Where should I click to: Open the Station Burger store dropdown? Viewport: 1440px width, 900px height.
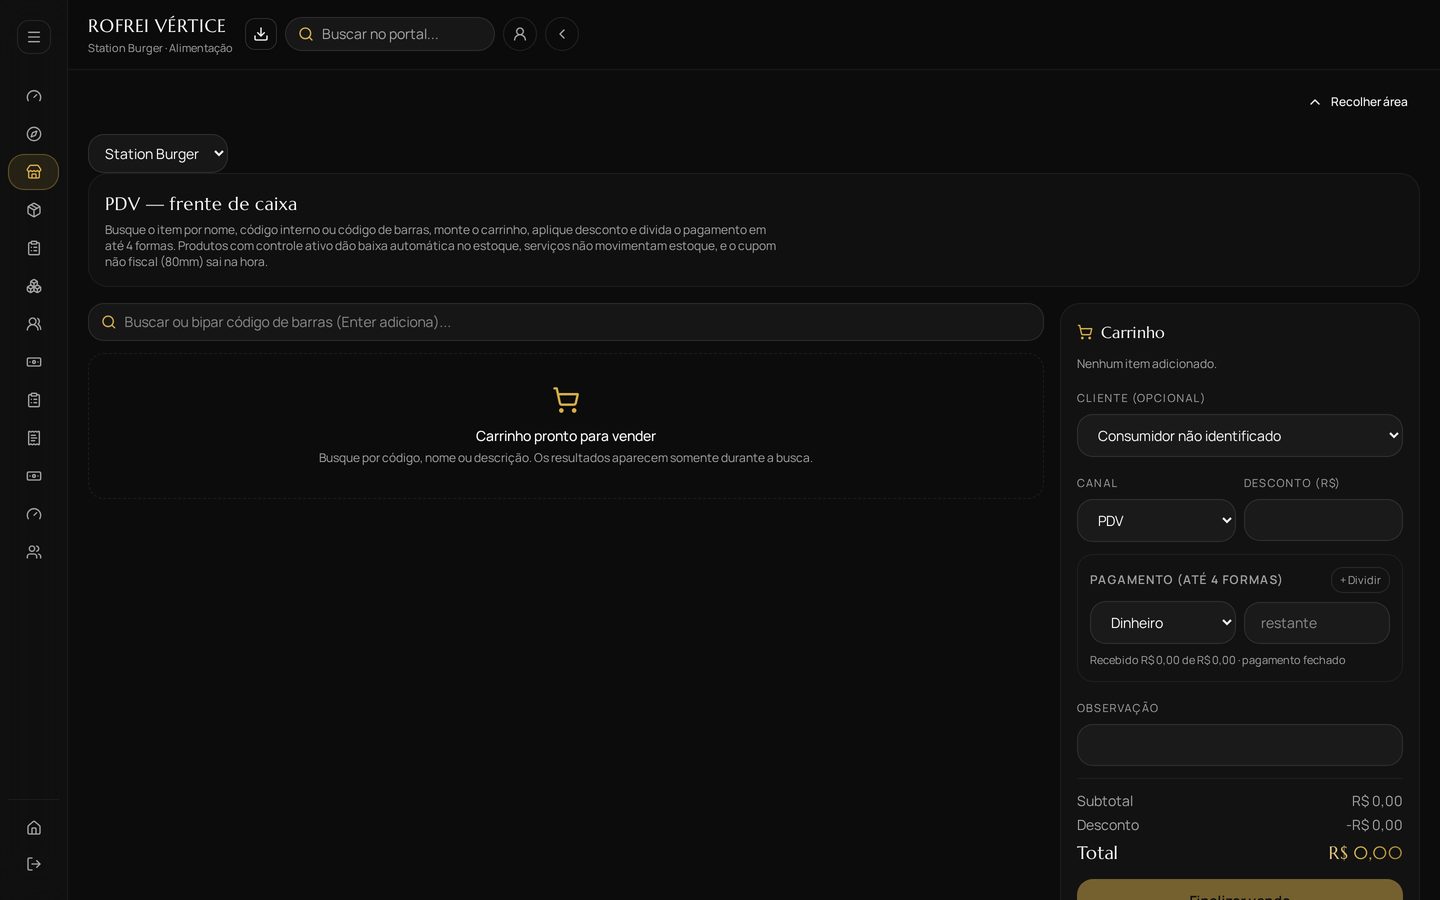(158, 154)
